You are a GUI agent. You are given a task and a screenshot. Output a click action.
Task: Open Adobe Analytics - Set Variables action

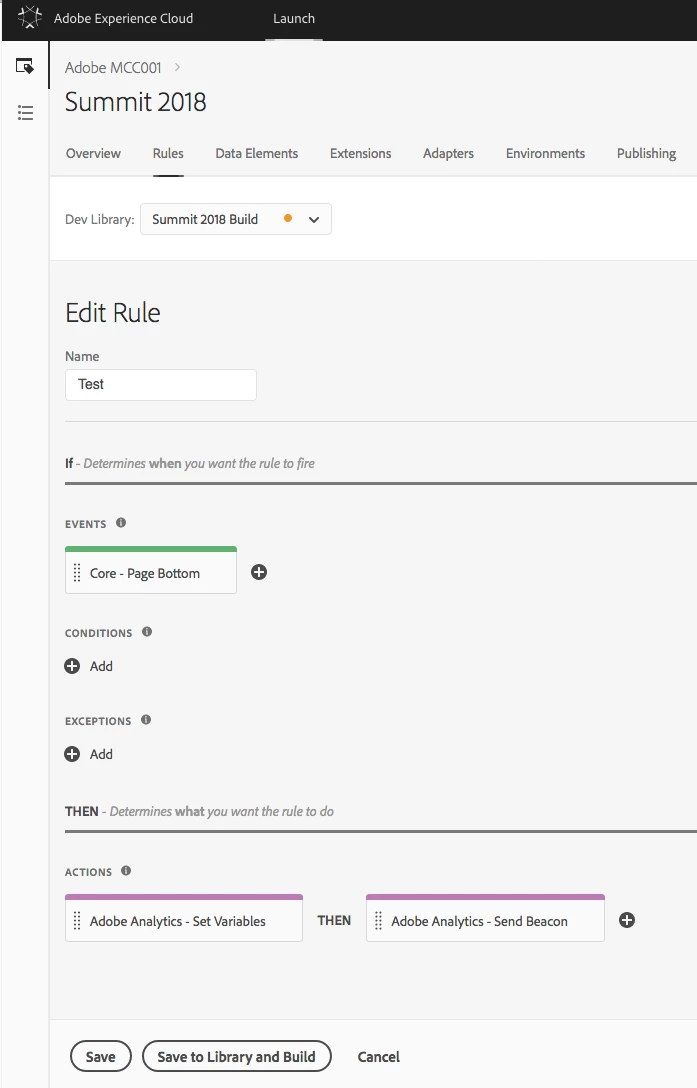(x=184, y=918)
